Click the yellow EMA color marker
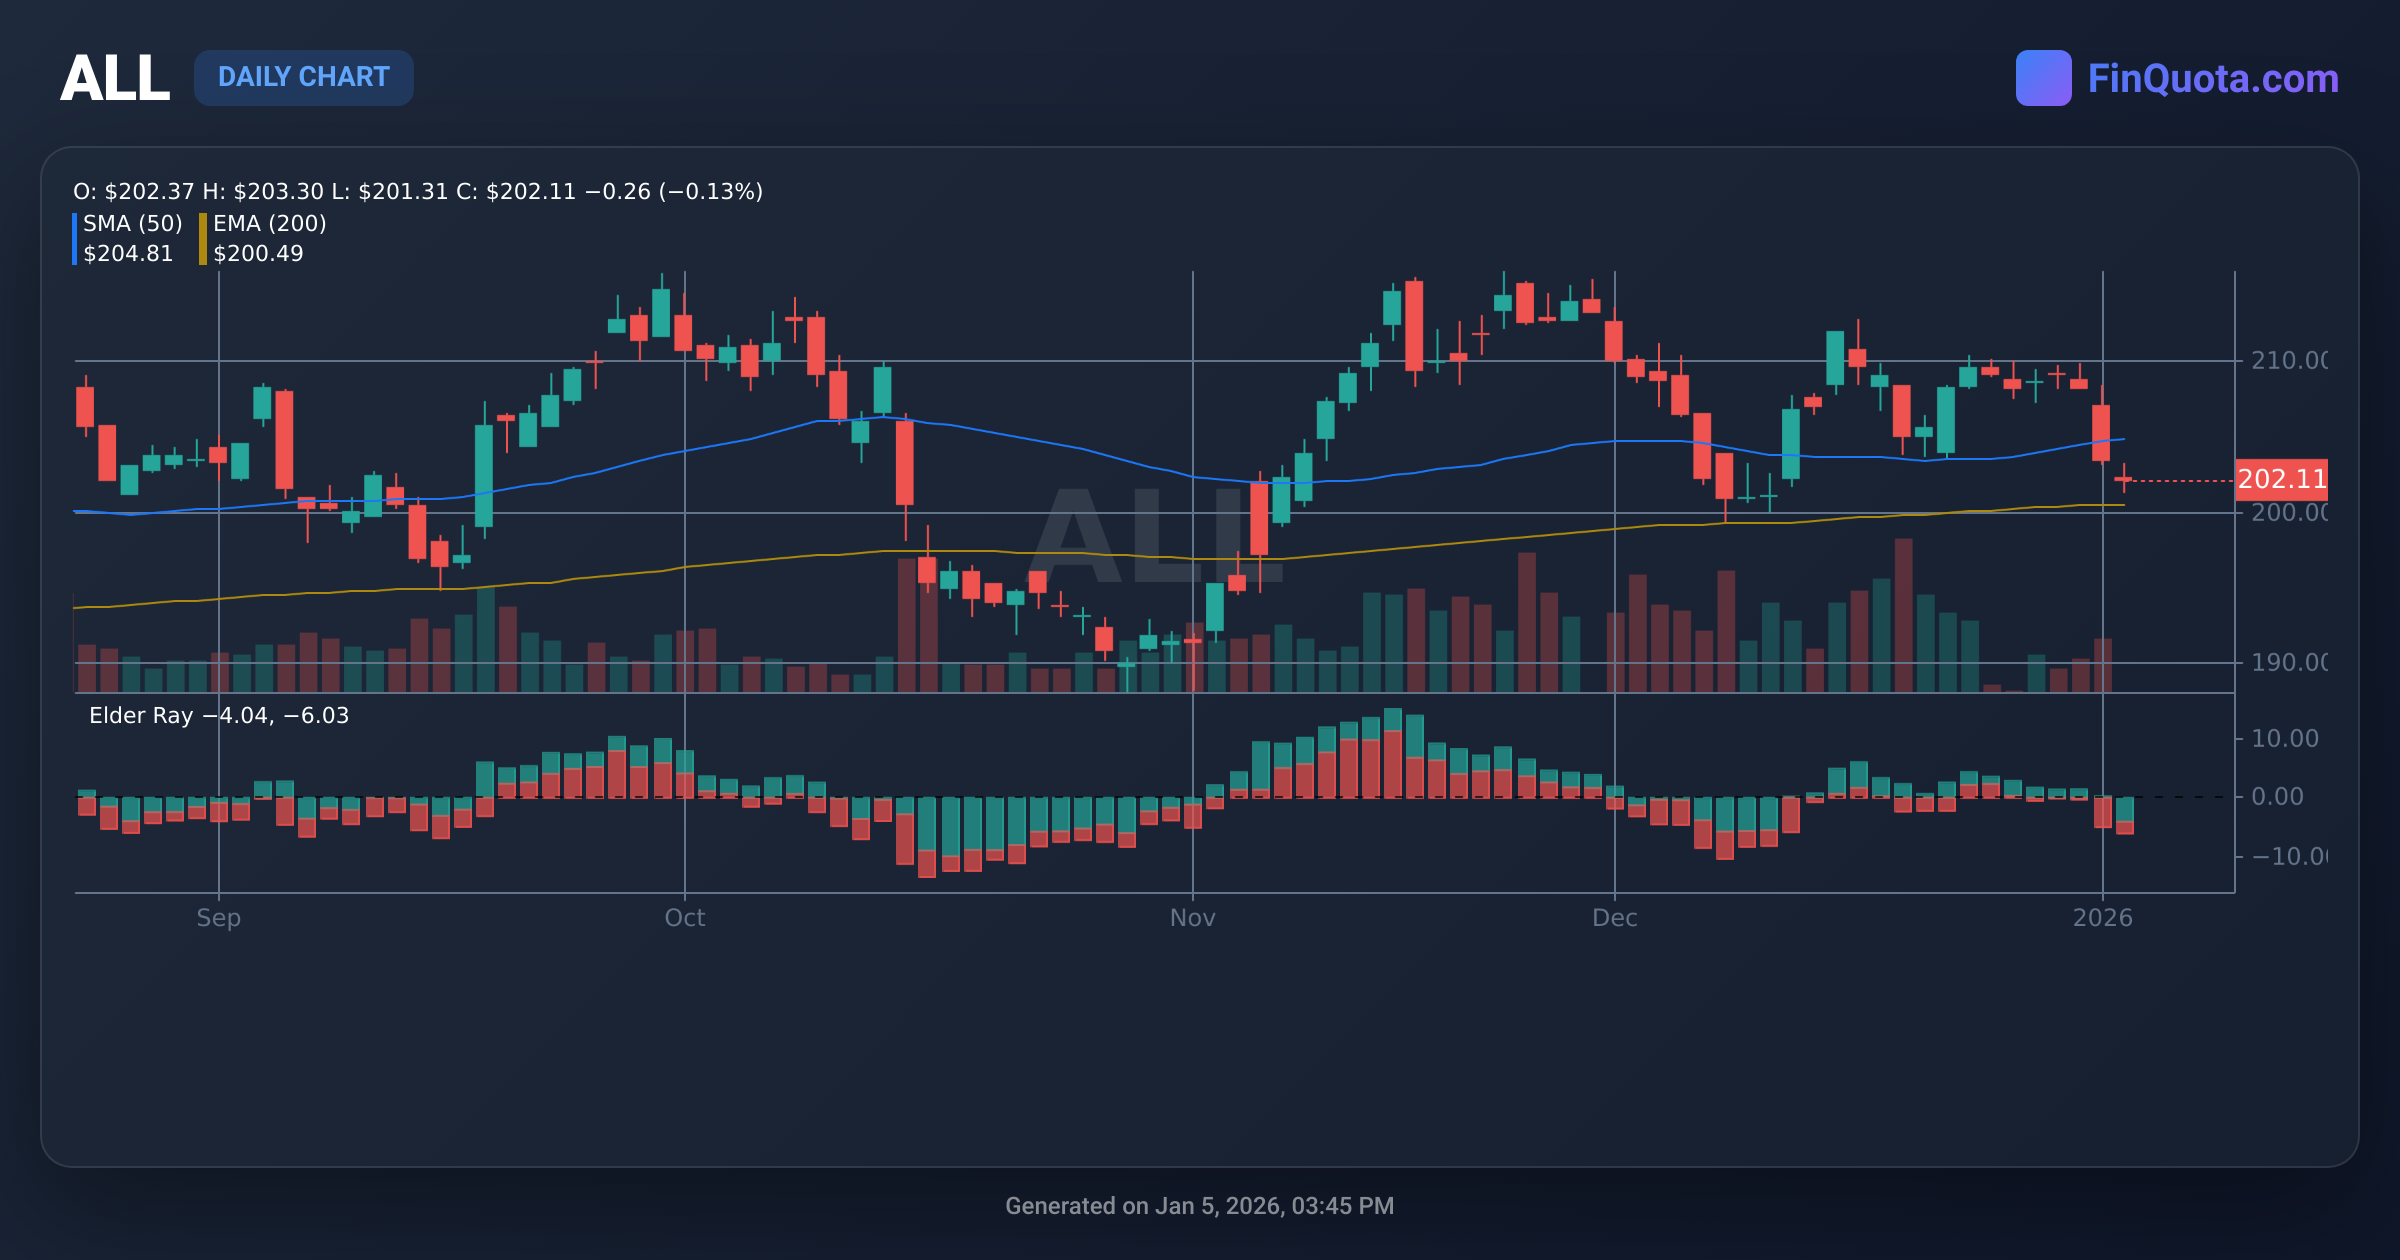The height and width of the screenshot is (1260, 2400). click(203, 238)
